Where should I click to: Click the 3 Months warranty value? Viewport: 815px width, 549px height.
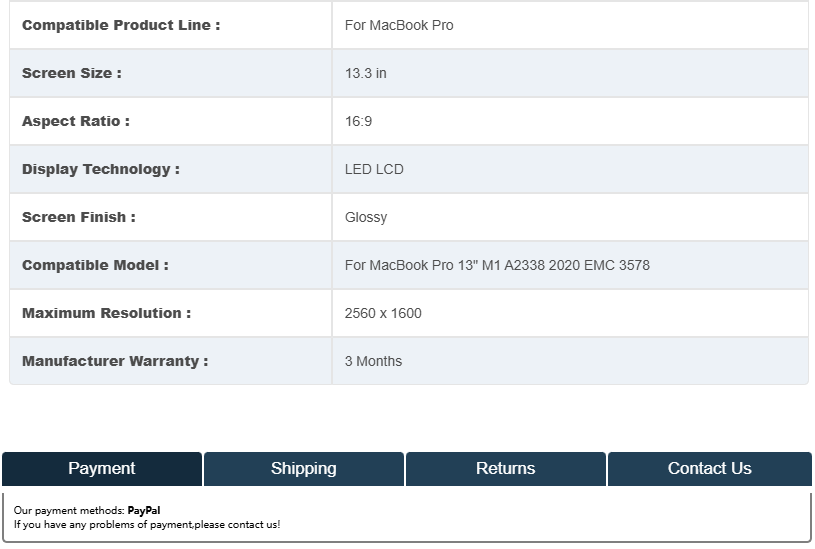(373, 361)
